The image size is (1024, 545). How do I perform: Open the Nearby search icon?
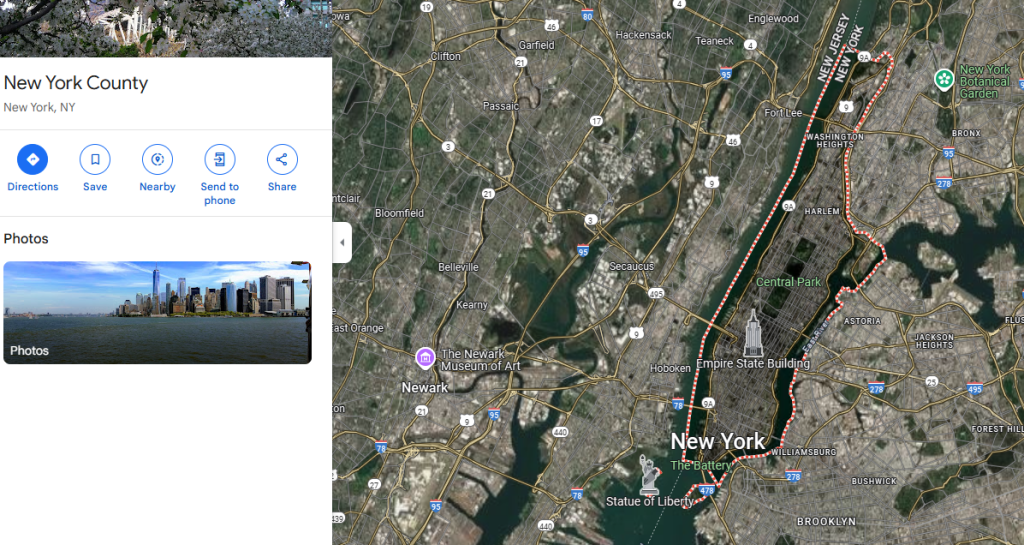pyautogui.click(x=157, y=159)
